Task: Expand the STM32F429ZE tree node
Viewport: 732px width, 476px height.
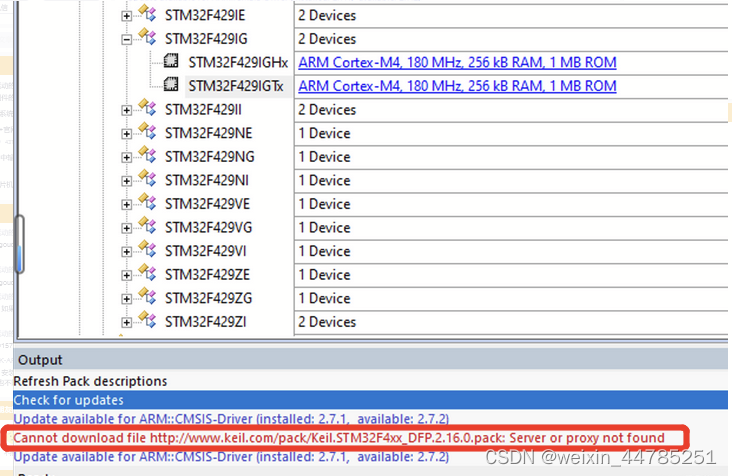Action: [x=127, y=275]
